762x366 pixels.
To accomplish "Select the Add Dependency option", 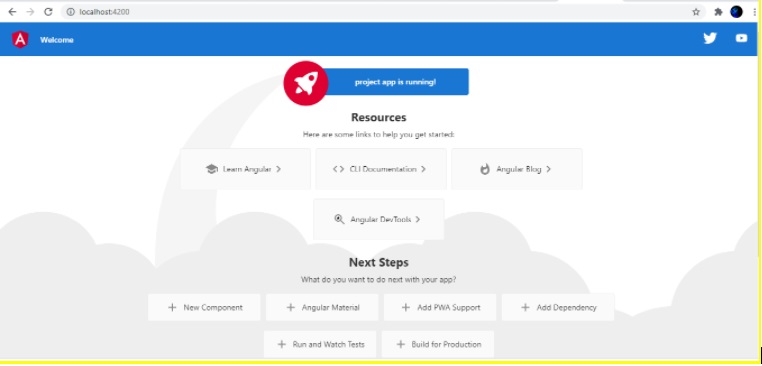I will pyautogui.click(x=558, y=307).
